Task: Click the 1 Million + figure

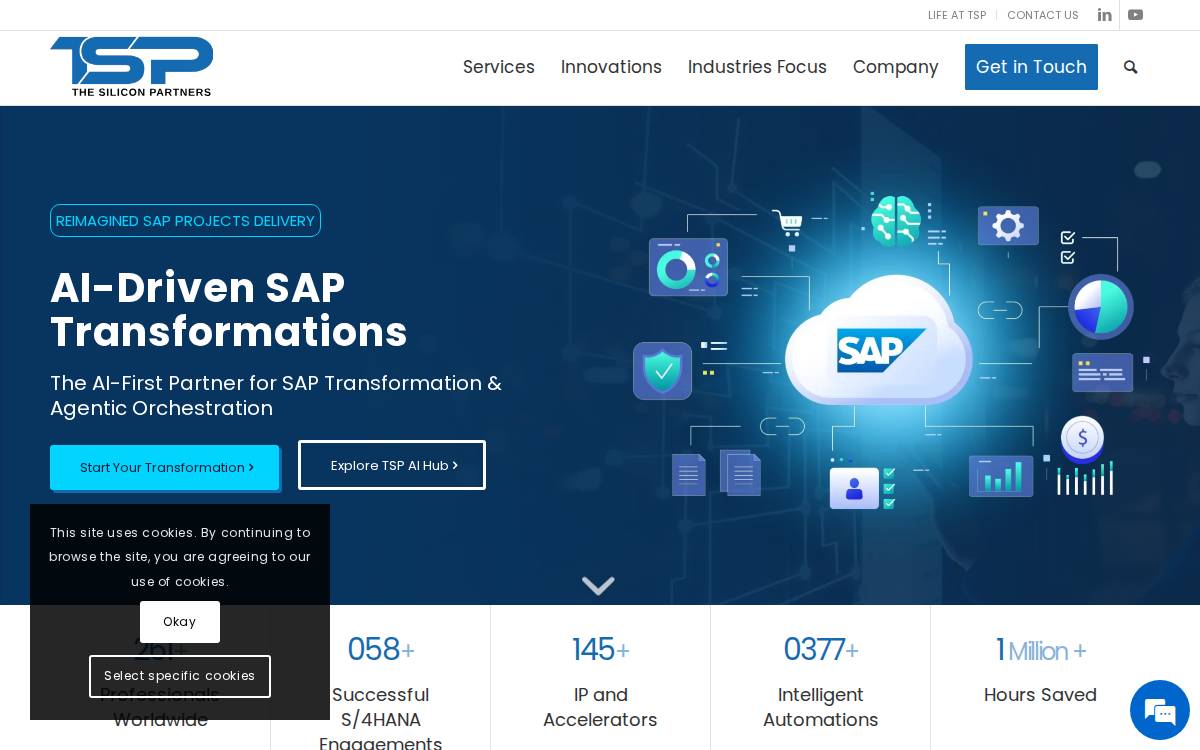Action: click(1040, 650)
